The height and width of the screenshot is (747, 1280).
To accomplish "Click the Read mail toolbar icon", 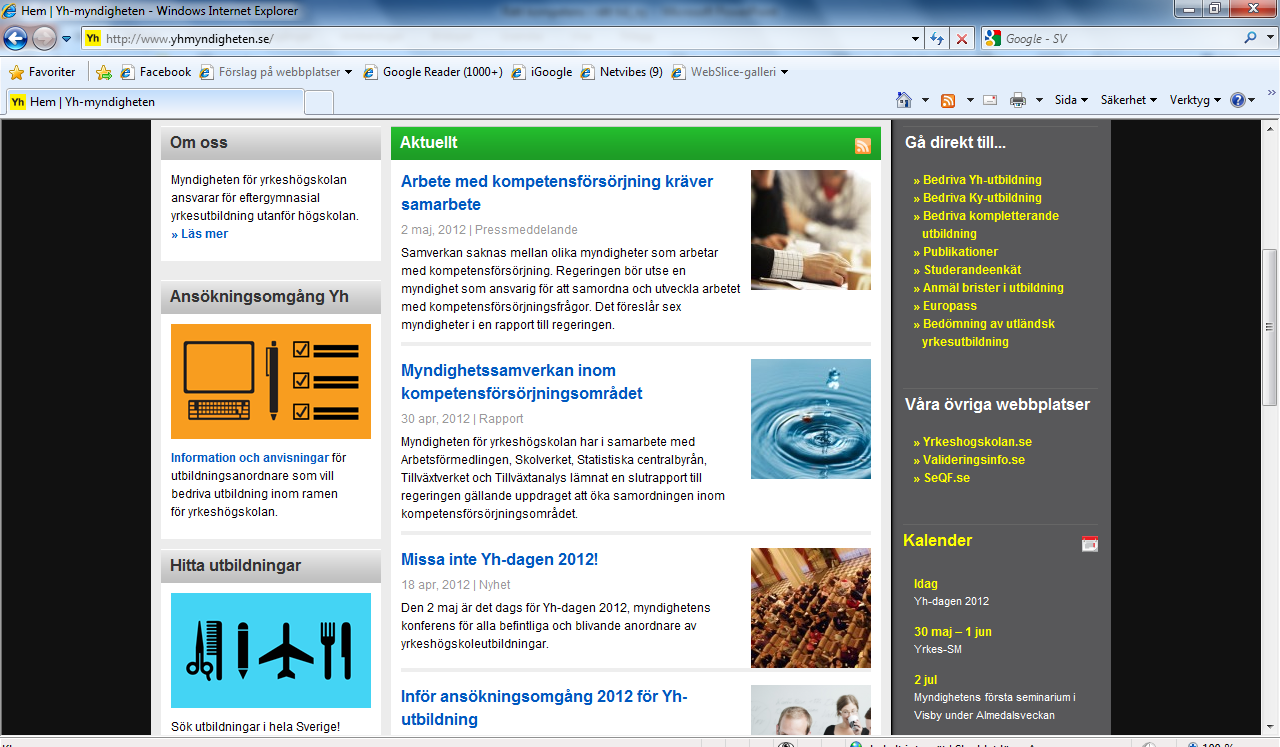I will [x=990, y=100].
